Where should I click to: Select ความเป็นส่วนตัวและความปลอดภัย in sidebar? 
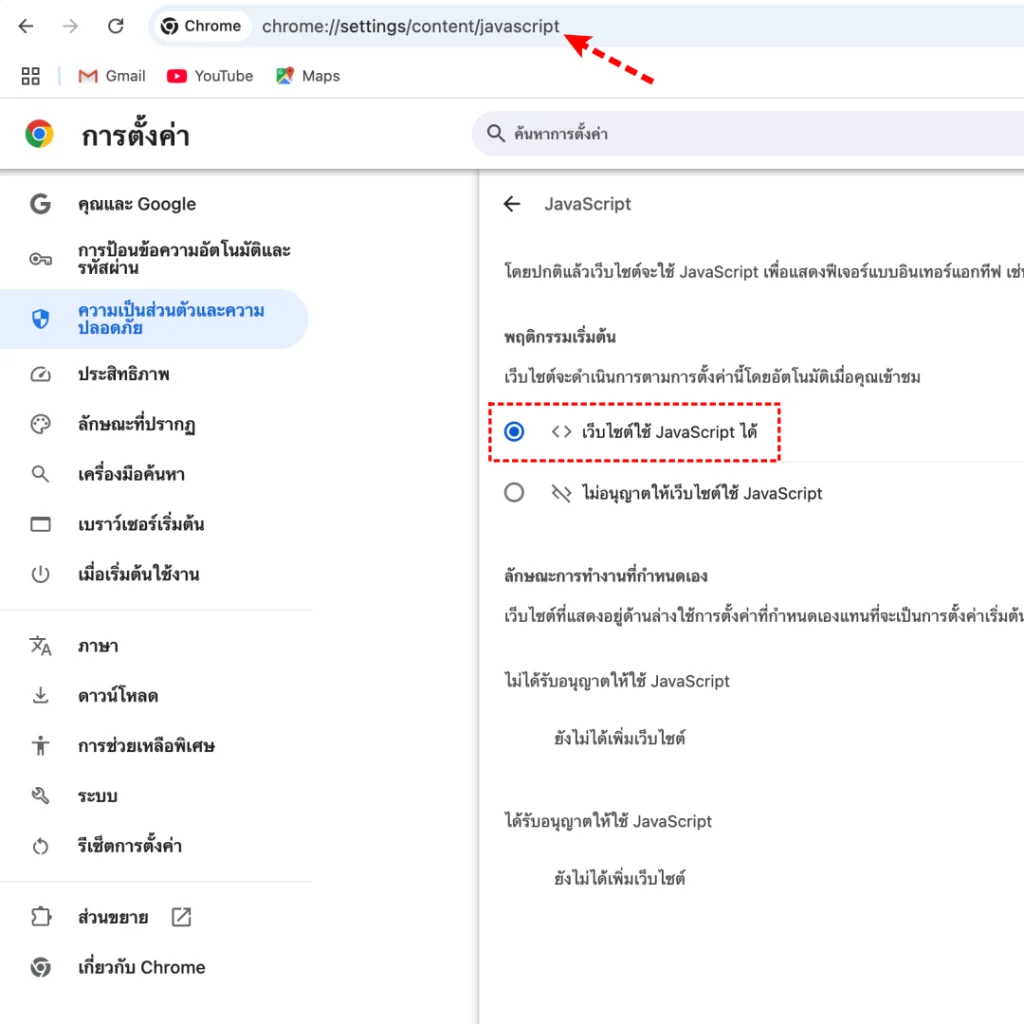pyautogui.click(x=155, y=319)
